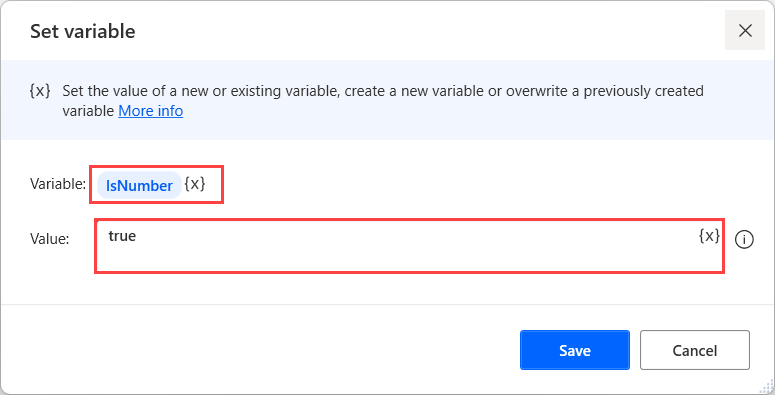Viewport: 775px width, 395px height.
Task: Save the variable settings
Action: click(x=575, y=350)
